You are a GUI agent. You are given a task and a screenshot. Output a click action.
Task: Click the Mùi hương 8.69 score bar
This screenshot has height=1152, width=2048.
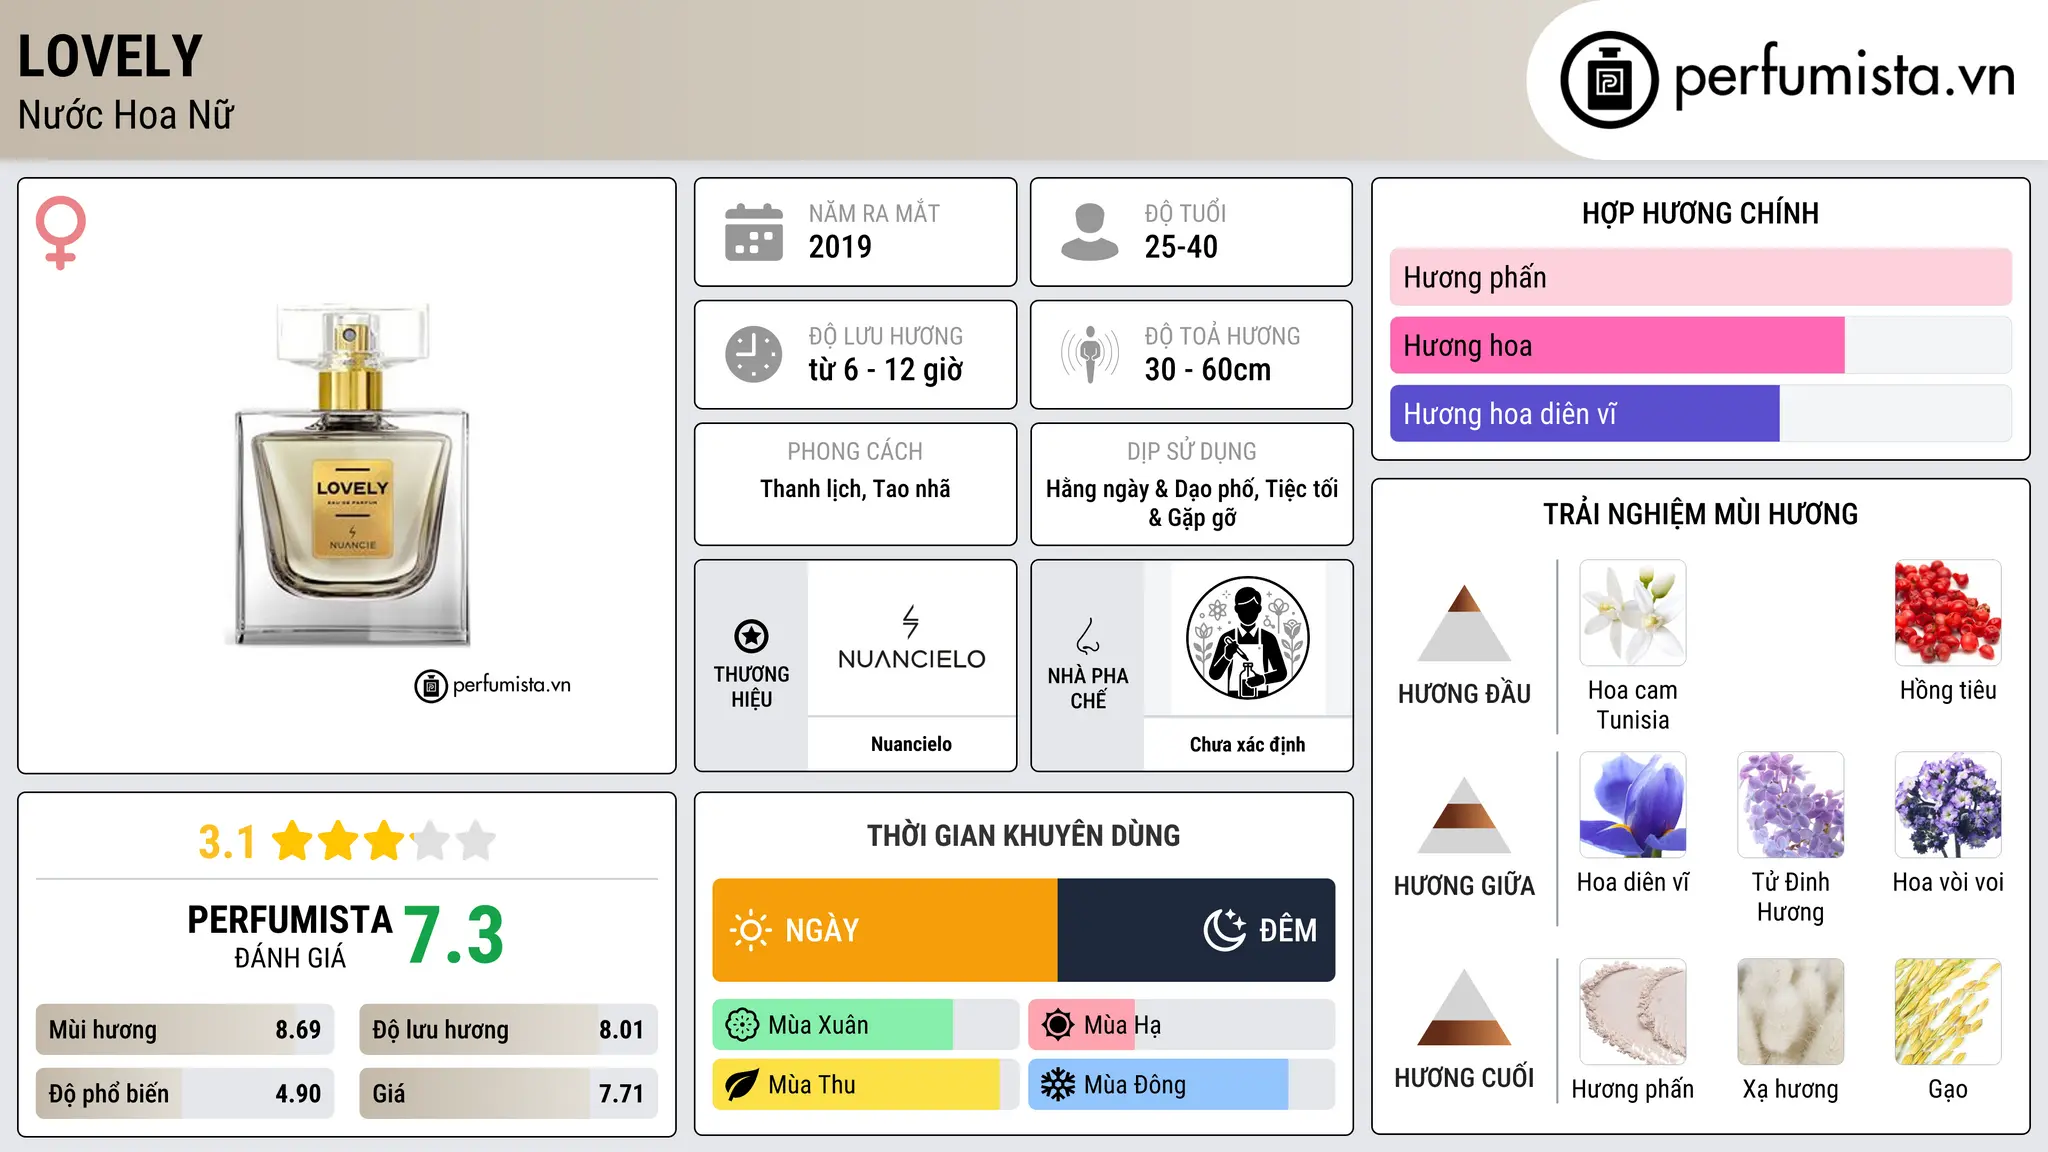pos(185,1030)
